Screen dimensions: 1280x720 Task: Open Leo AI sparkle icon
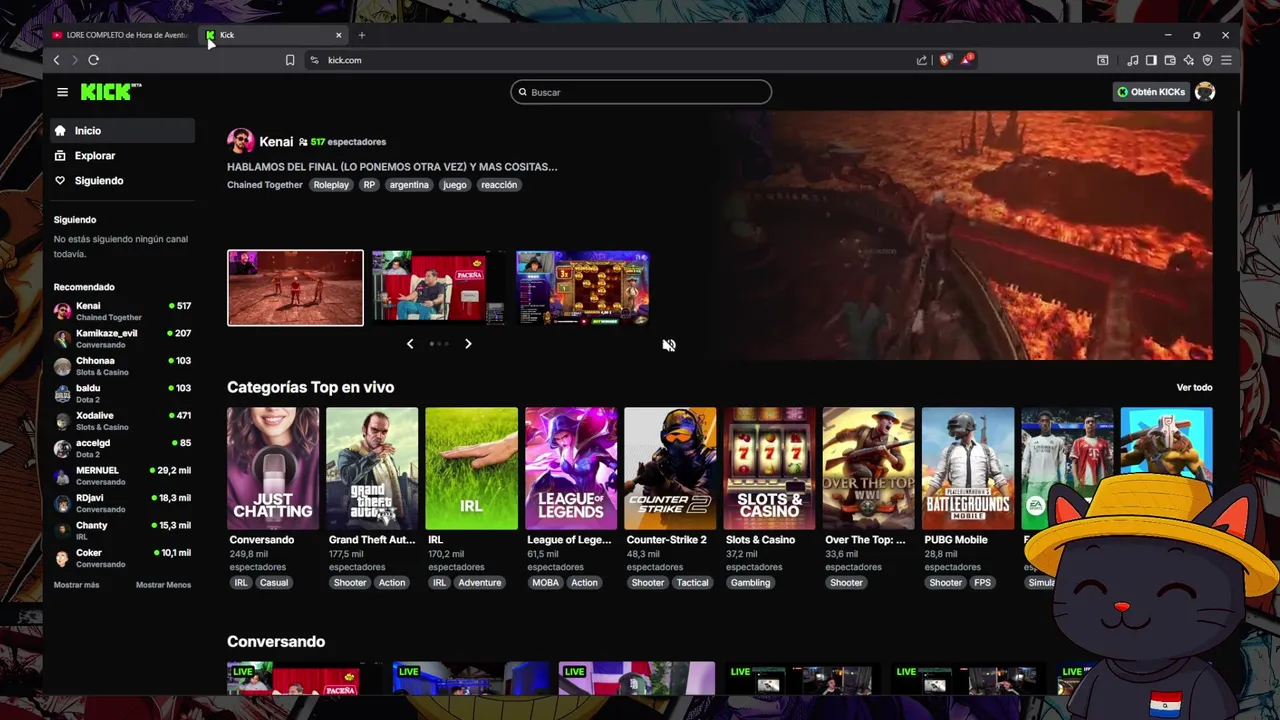tap(1188, 60)
